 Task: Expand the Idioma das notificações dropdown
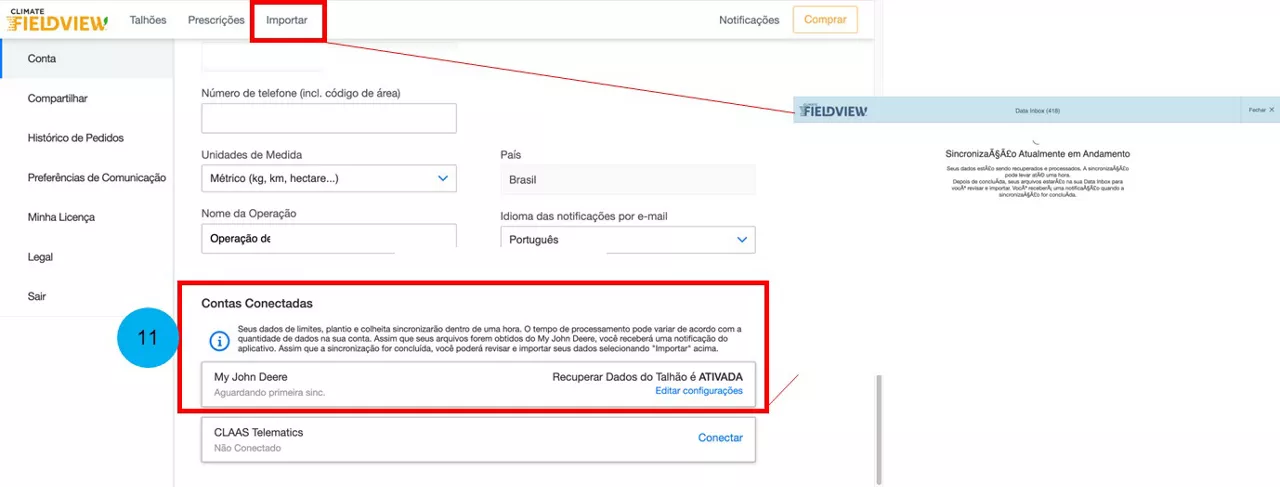[x=627, y=240]
